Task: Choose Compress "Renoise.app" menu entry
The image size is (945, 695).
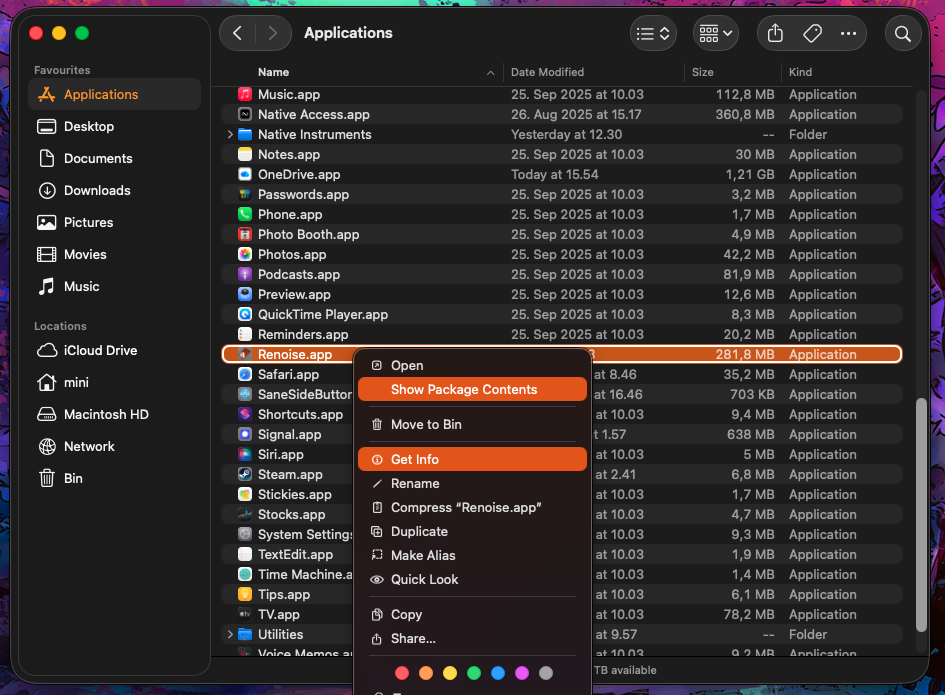Action: (x=466, y=507)
